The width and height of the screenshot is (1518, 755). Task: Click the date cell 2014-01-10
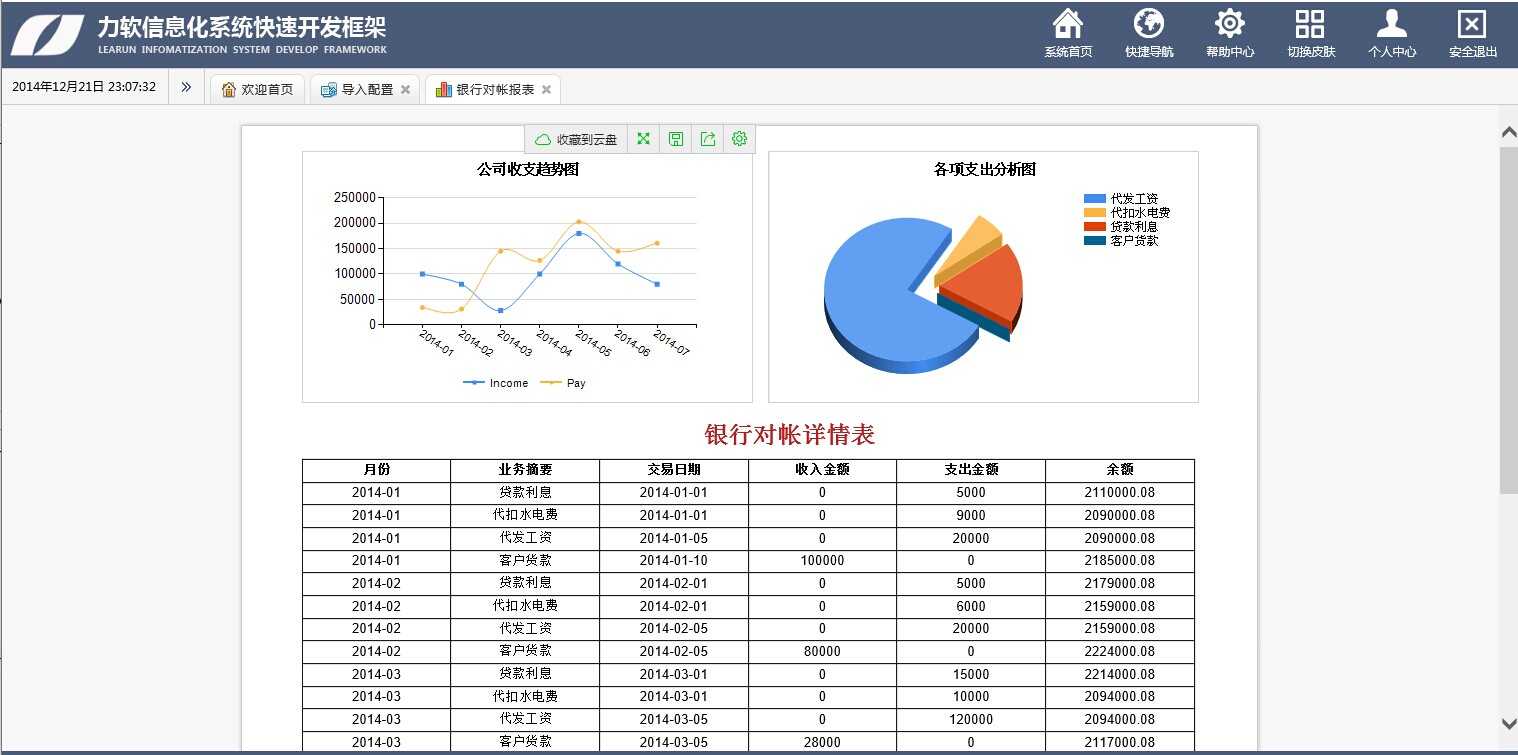click(x=674, y=561)
